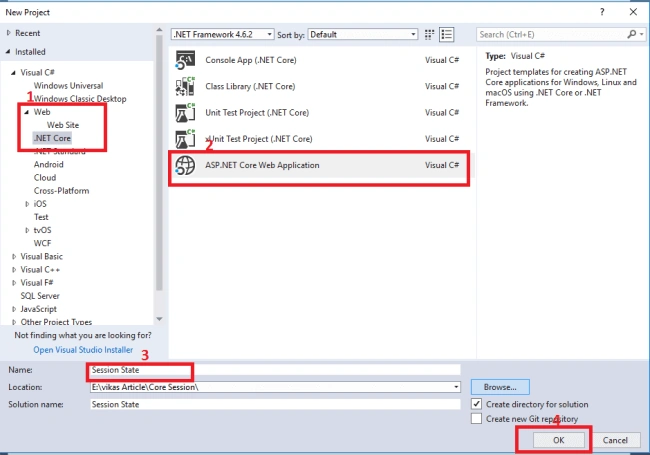
Task: Open the Location path dropdown arrow
Action: coord(456,387)
